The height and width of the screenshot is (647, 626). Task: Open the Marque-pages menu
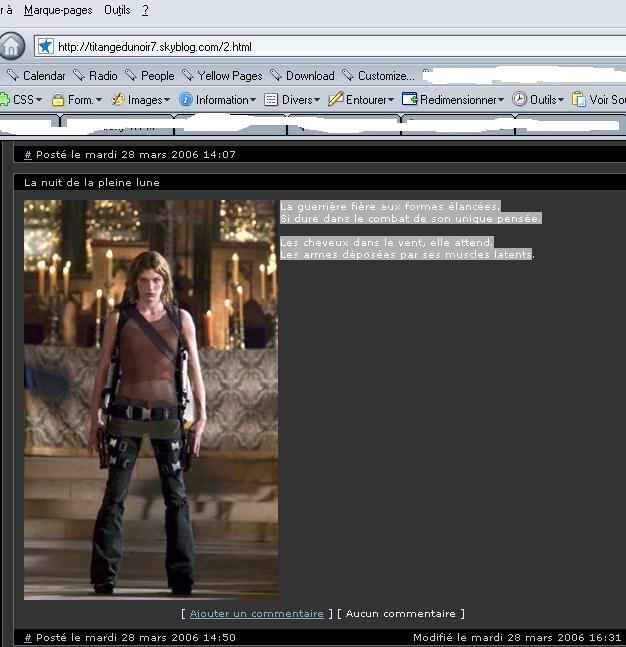pos(58,10)
